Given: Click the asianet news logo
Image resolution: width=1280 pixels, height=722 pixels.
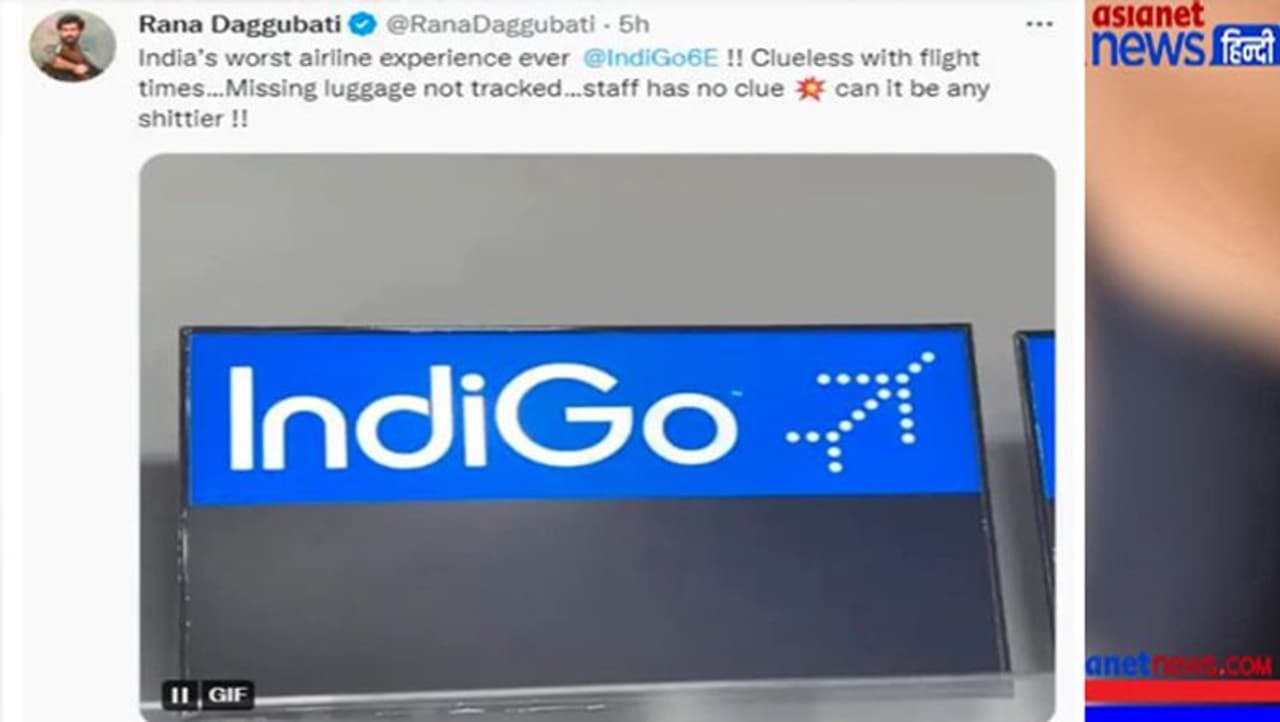Looking at the screenshot, I should tap(1147, 33).
